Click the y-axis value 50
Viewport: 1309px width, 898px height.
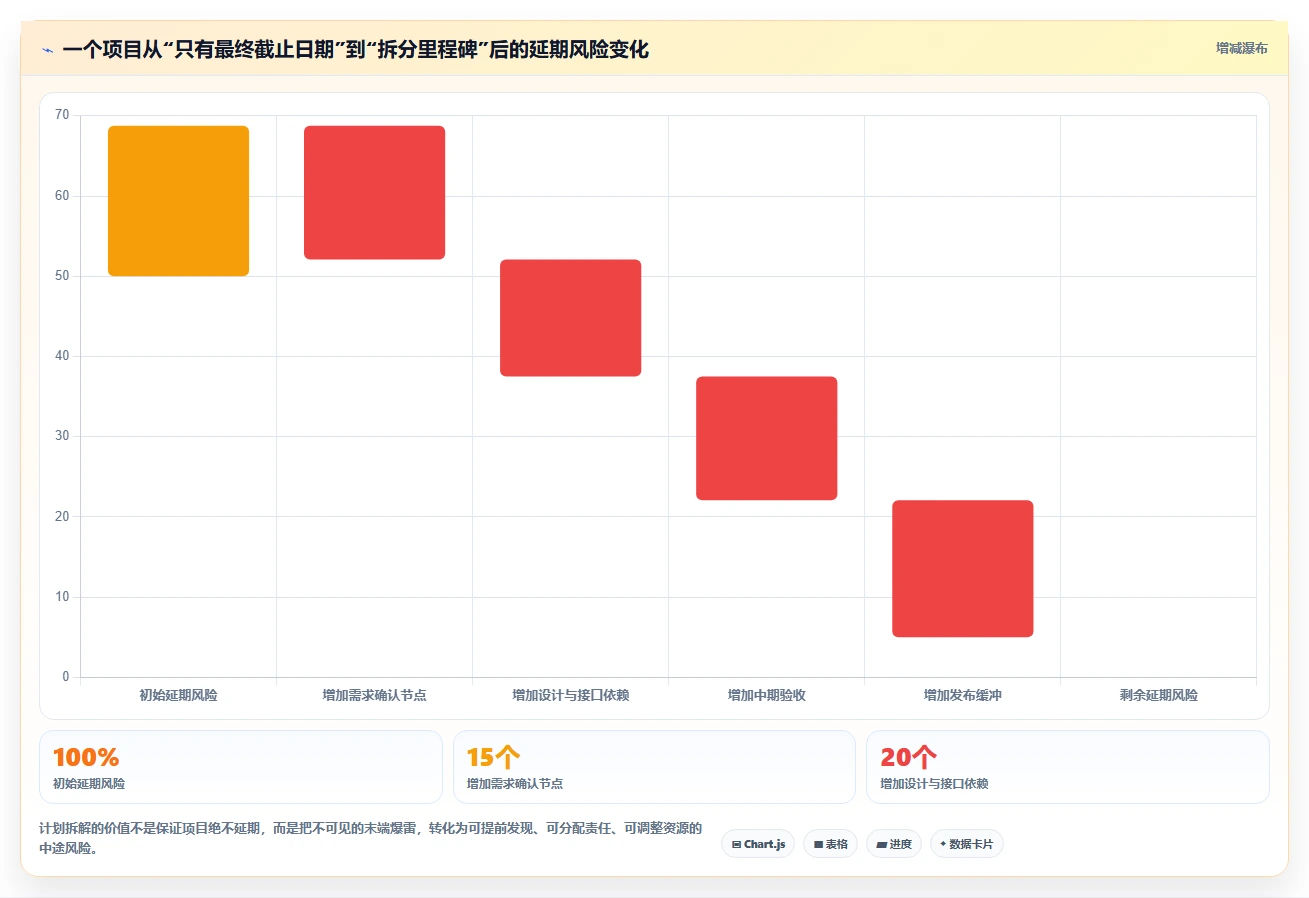[63, 276]
